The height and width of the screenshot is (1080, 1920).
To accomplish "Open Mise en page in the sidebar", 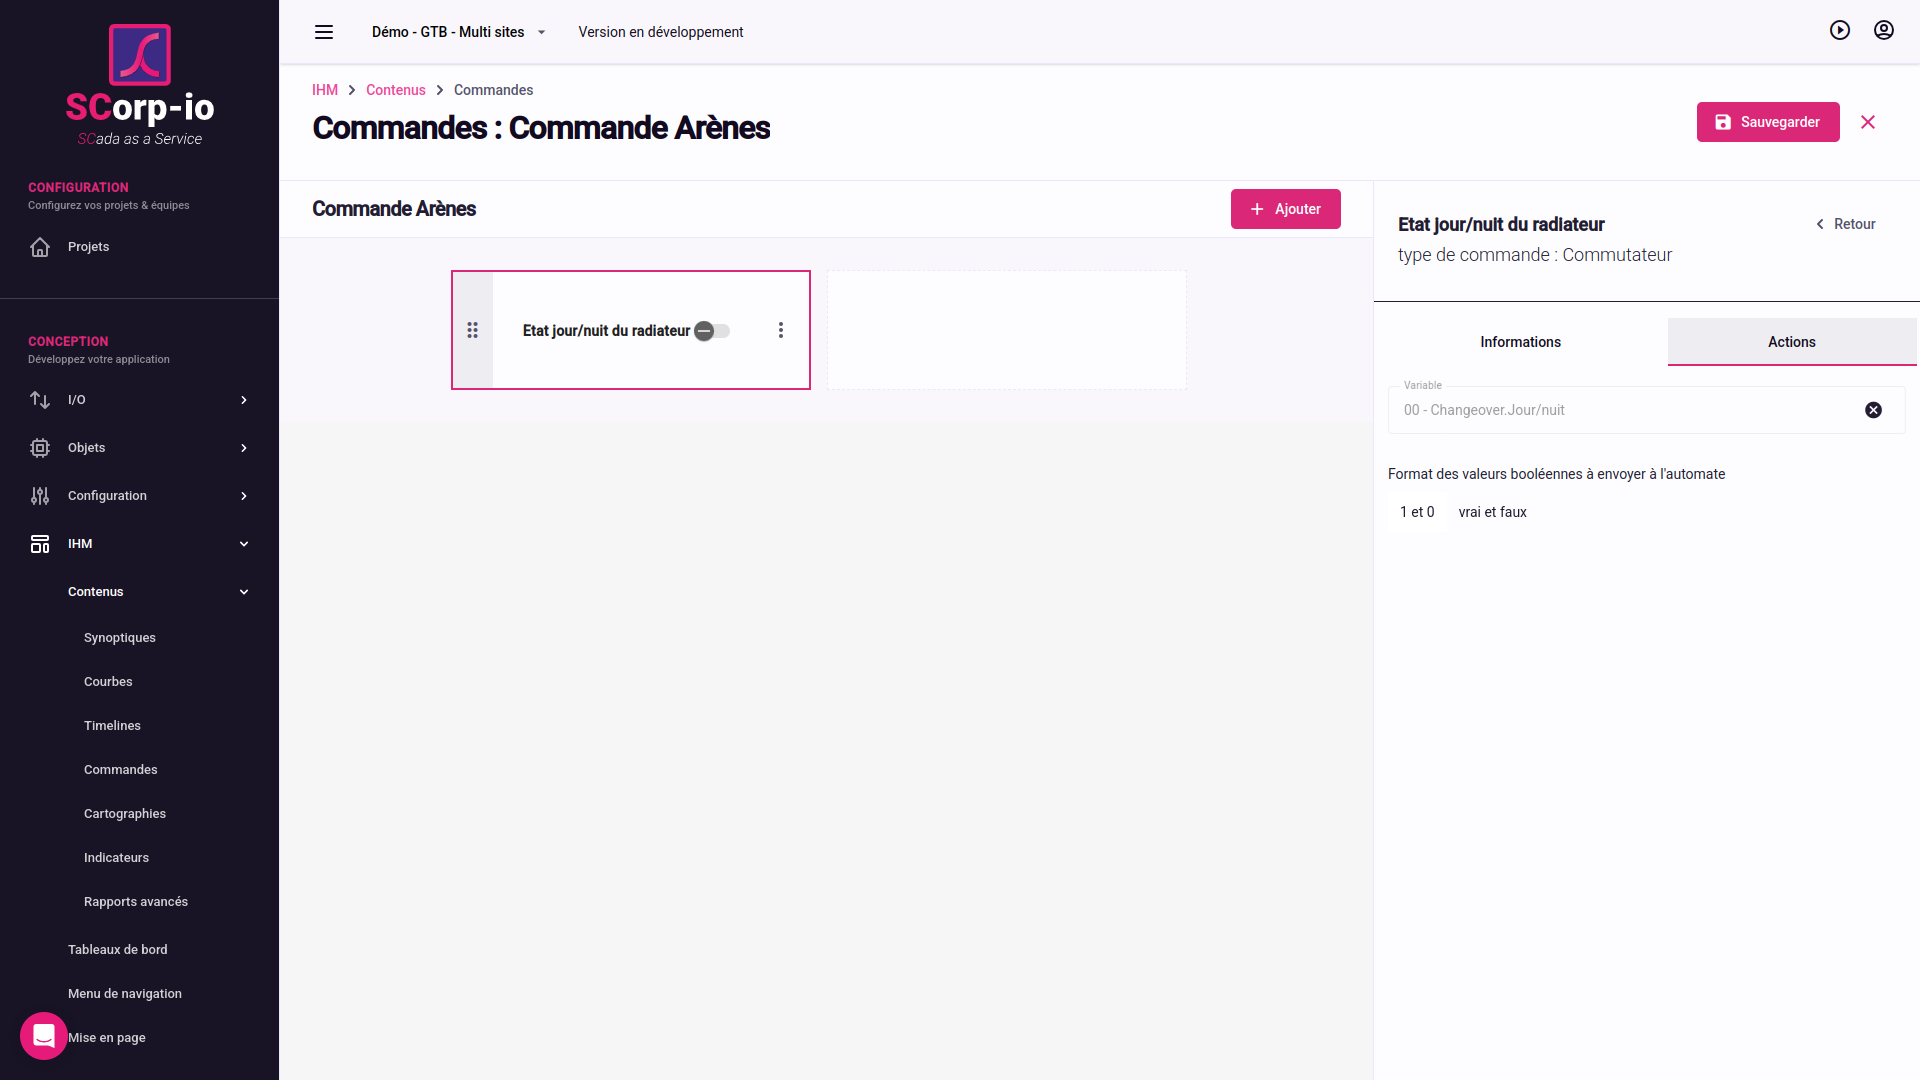I will [x=107, y=1038].
